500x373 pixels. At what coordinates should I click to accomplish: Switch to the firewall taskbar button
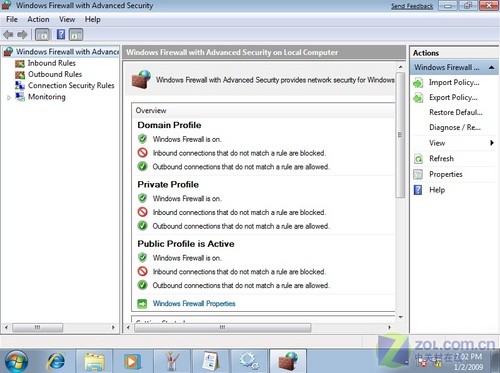[x=288, y=361]
